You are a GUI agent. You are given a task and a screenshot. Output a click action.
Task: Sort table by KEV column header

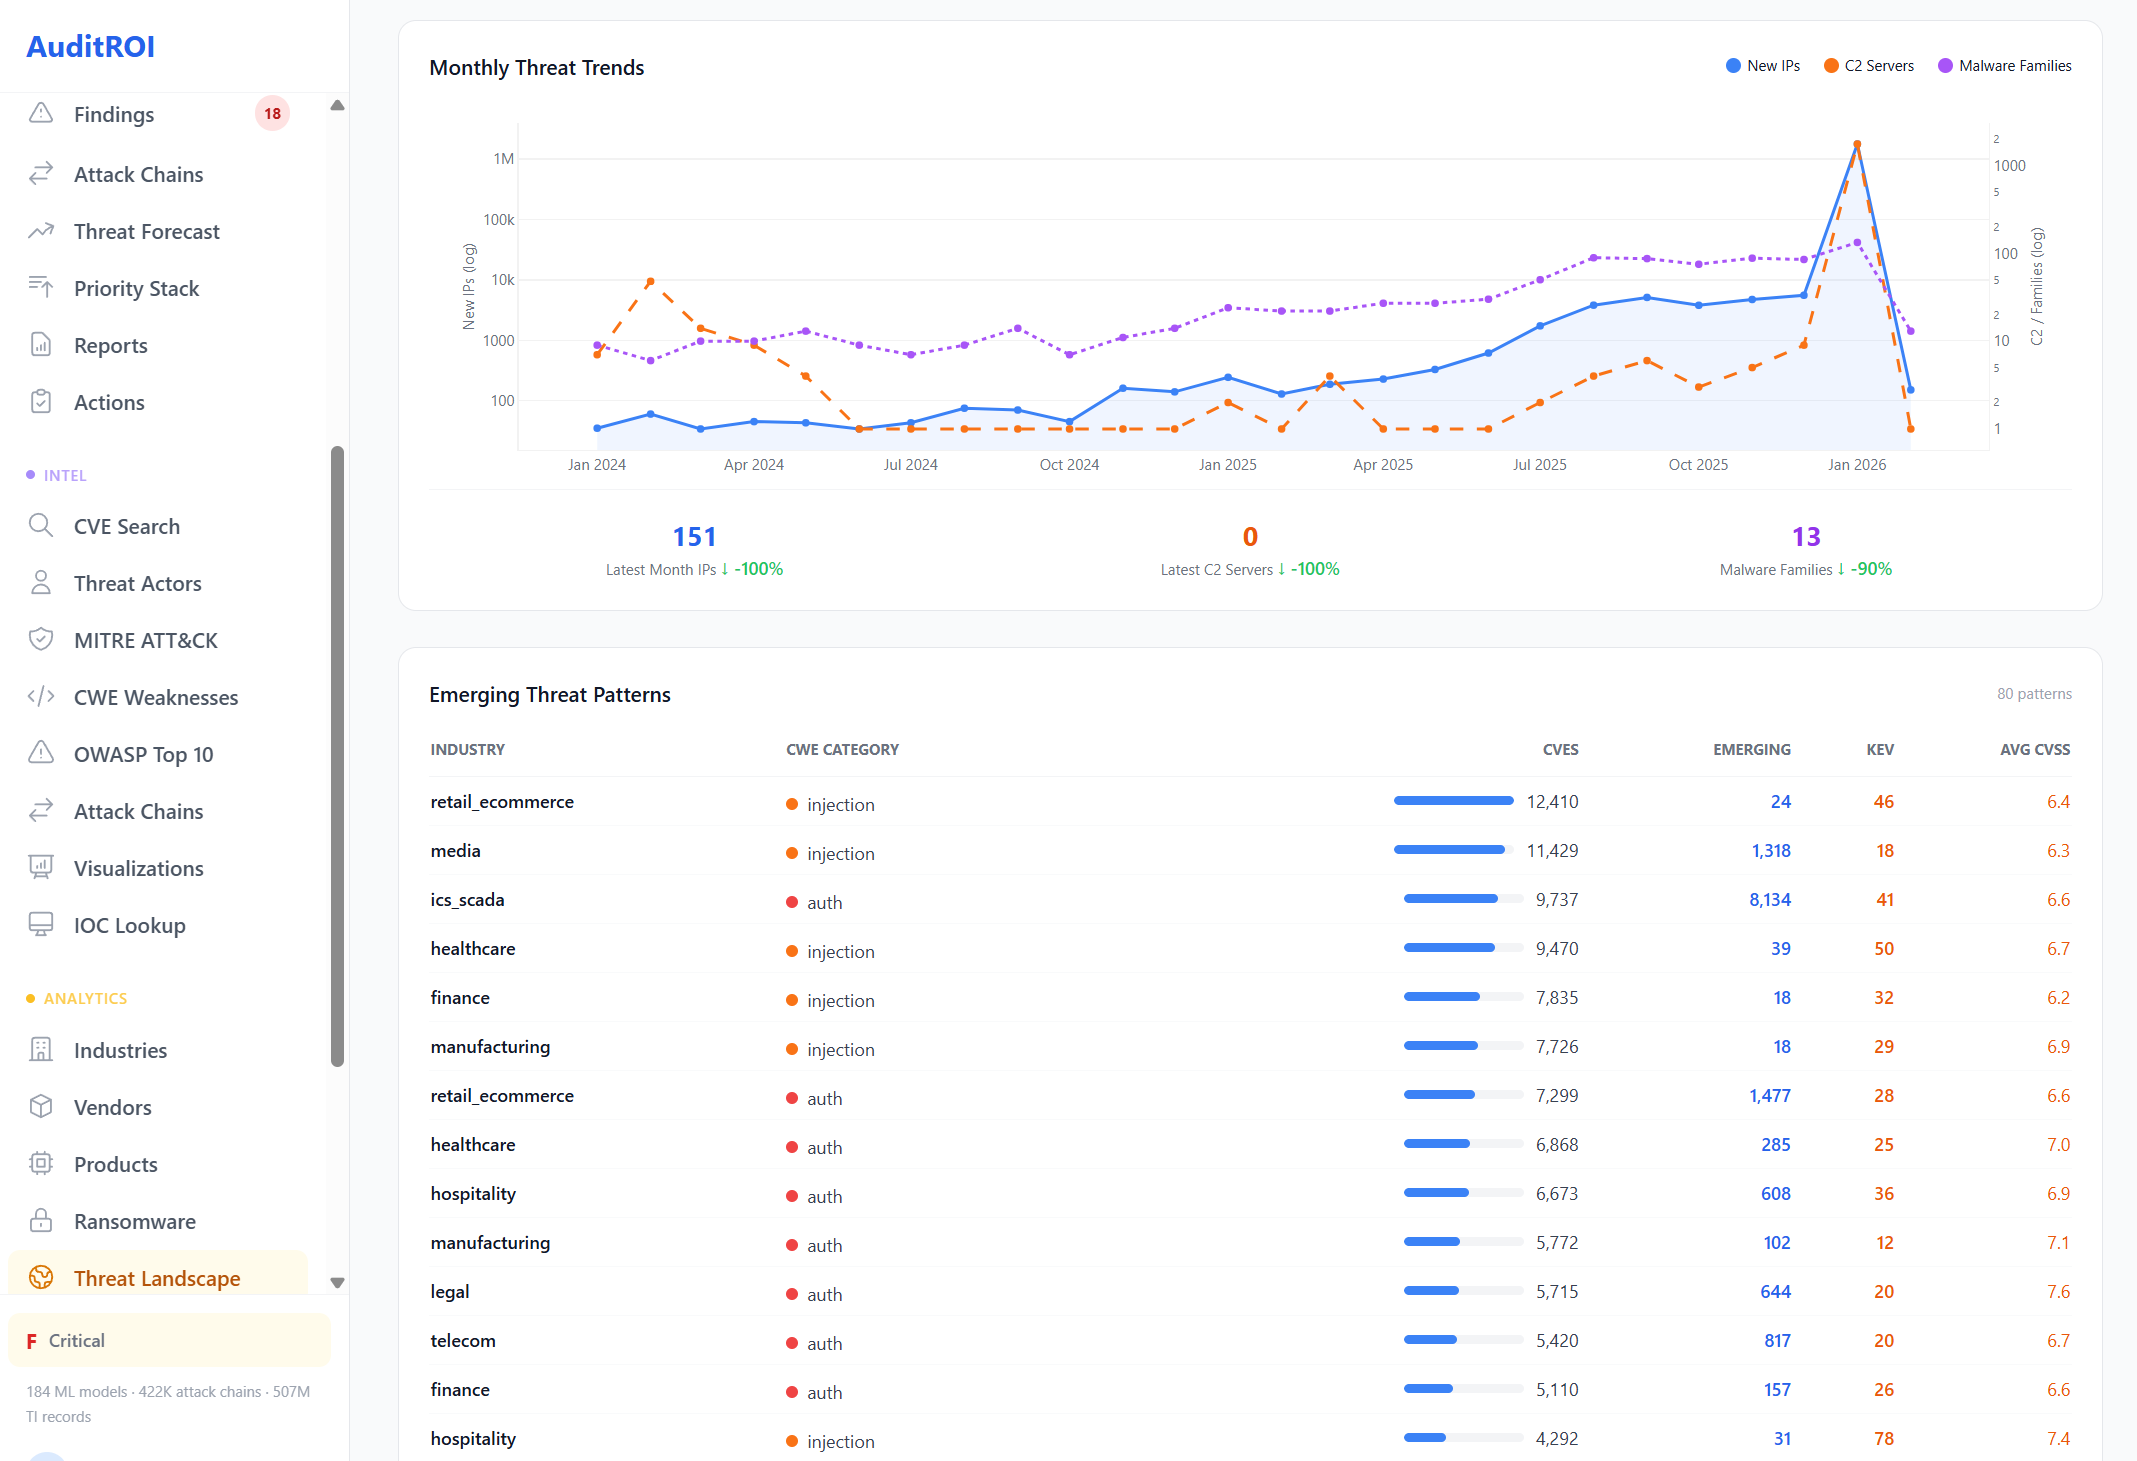tap(1880, 749)
